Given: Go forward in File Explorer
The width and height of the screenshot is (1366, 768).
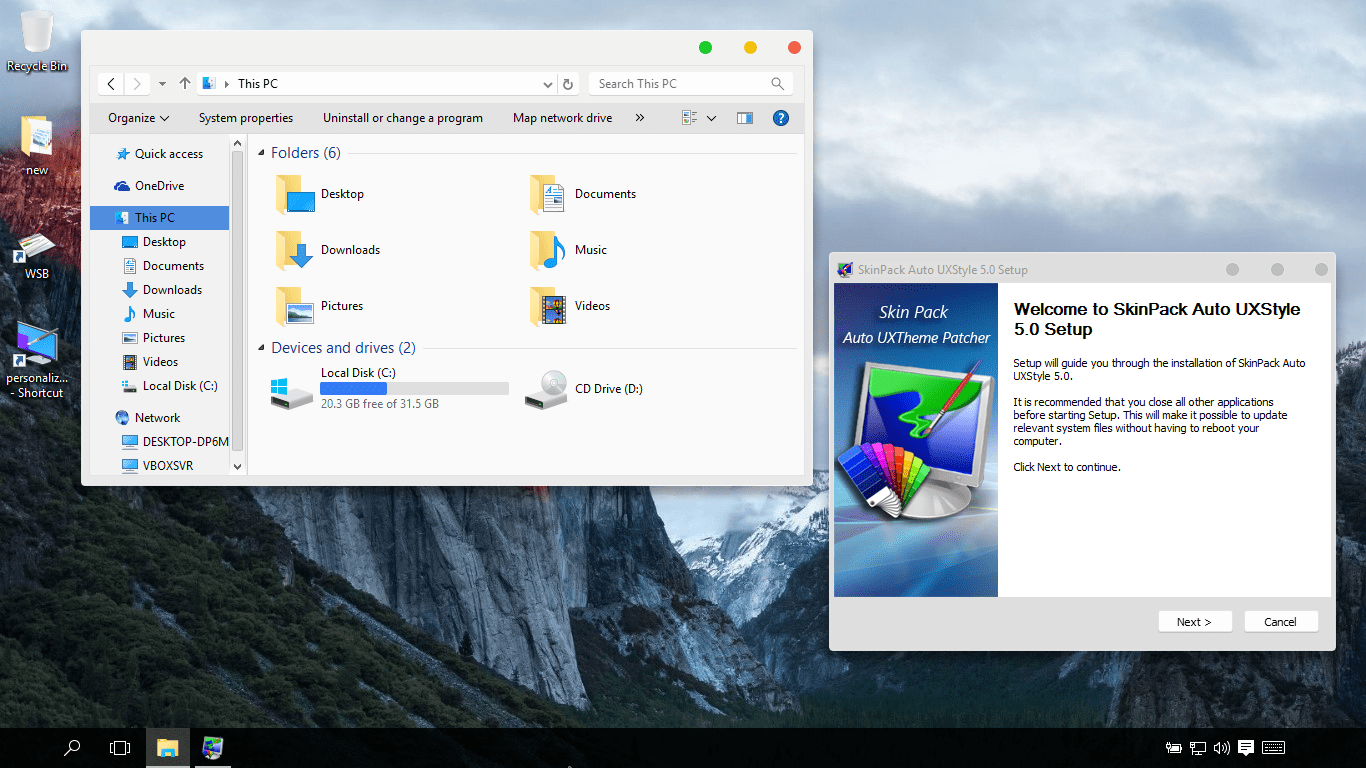Looking at the screenshot, I should tap(138, 84).
